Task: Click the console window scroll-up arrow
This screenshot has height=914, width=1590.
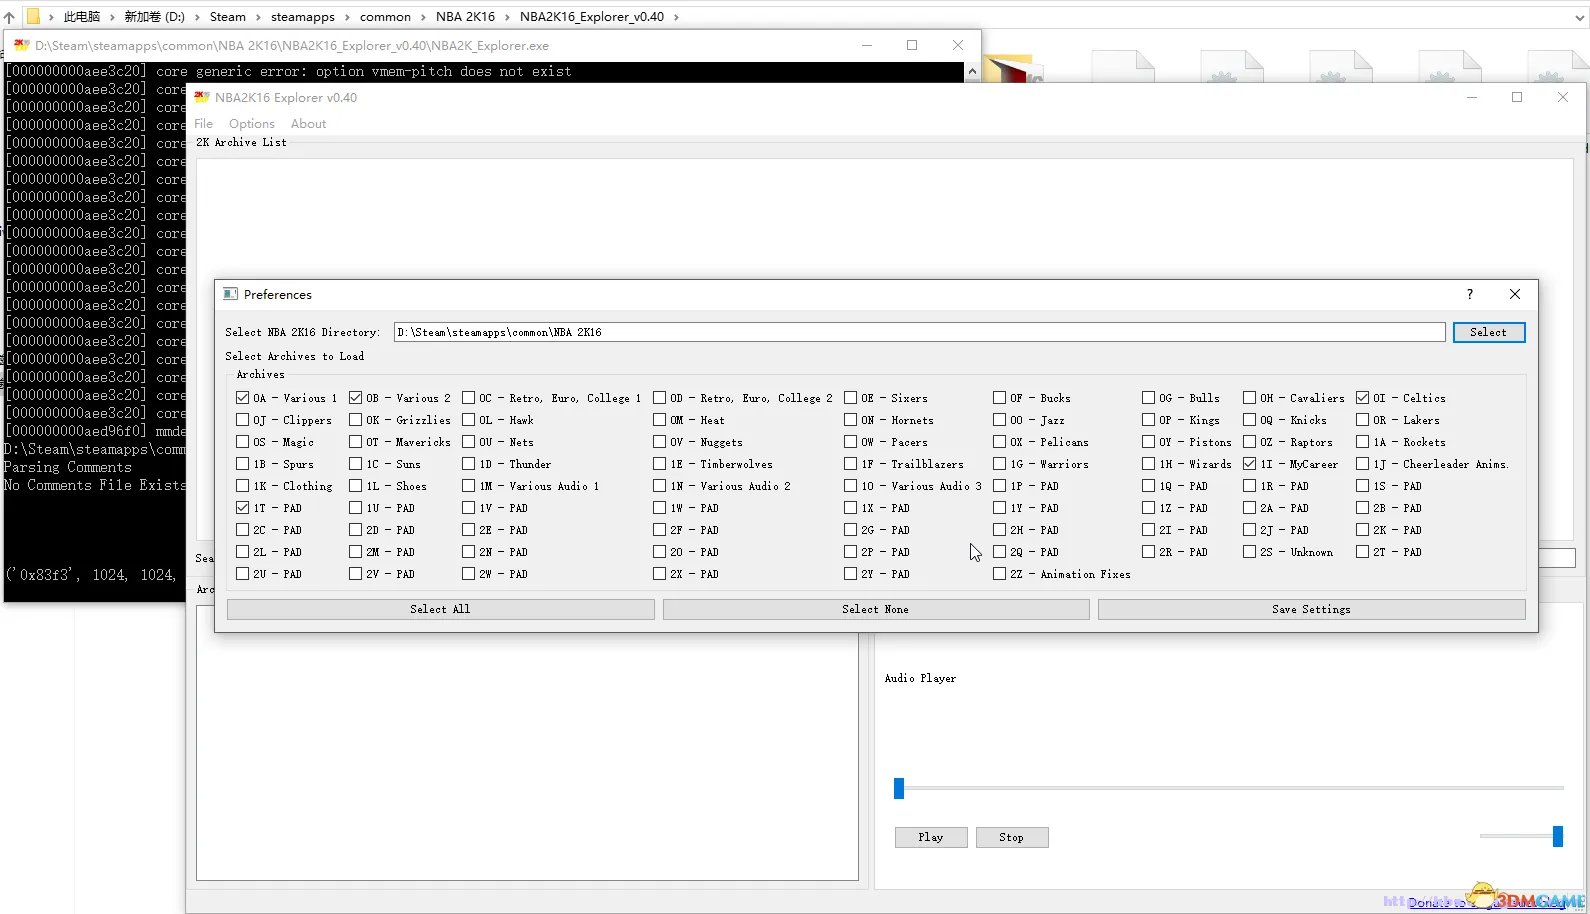Action: 971,72
